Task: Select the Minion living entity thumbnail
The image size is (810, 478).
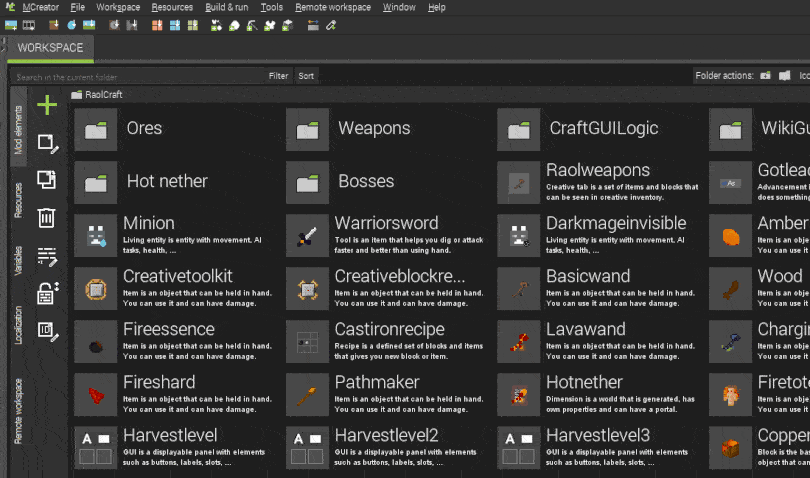Action: click(96, 236)
